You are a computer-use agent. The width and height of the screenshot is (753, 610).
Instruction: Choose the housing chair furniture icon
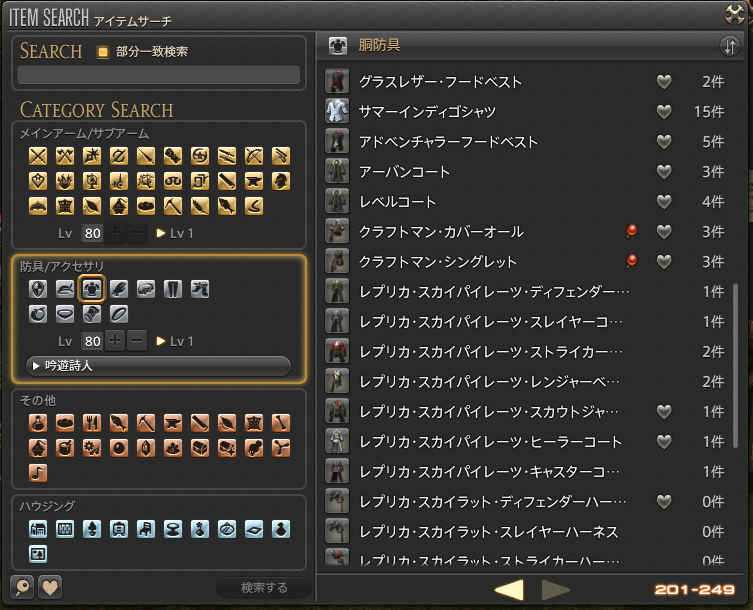pos(146,528)
